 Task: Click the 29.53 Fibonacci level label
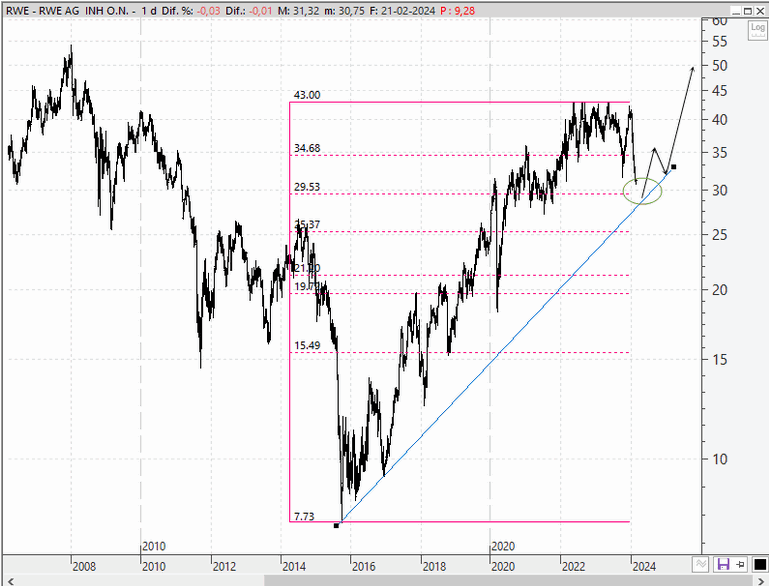click(x=307, y=187)
